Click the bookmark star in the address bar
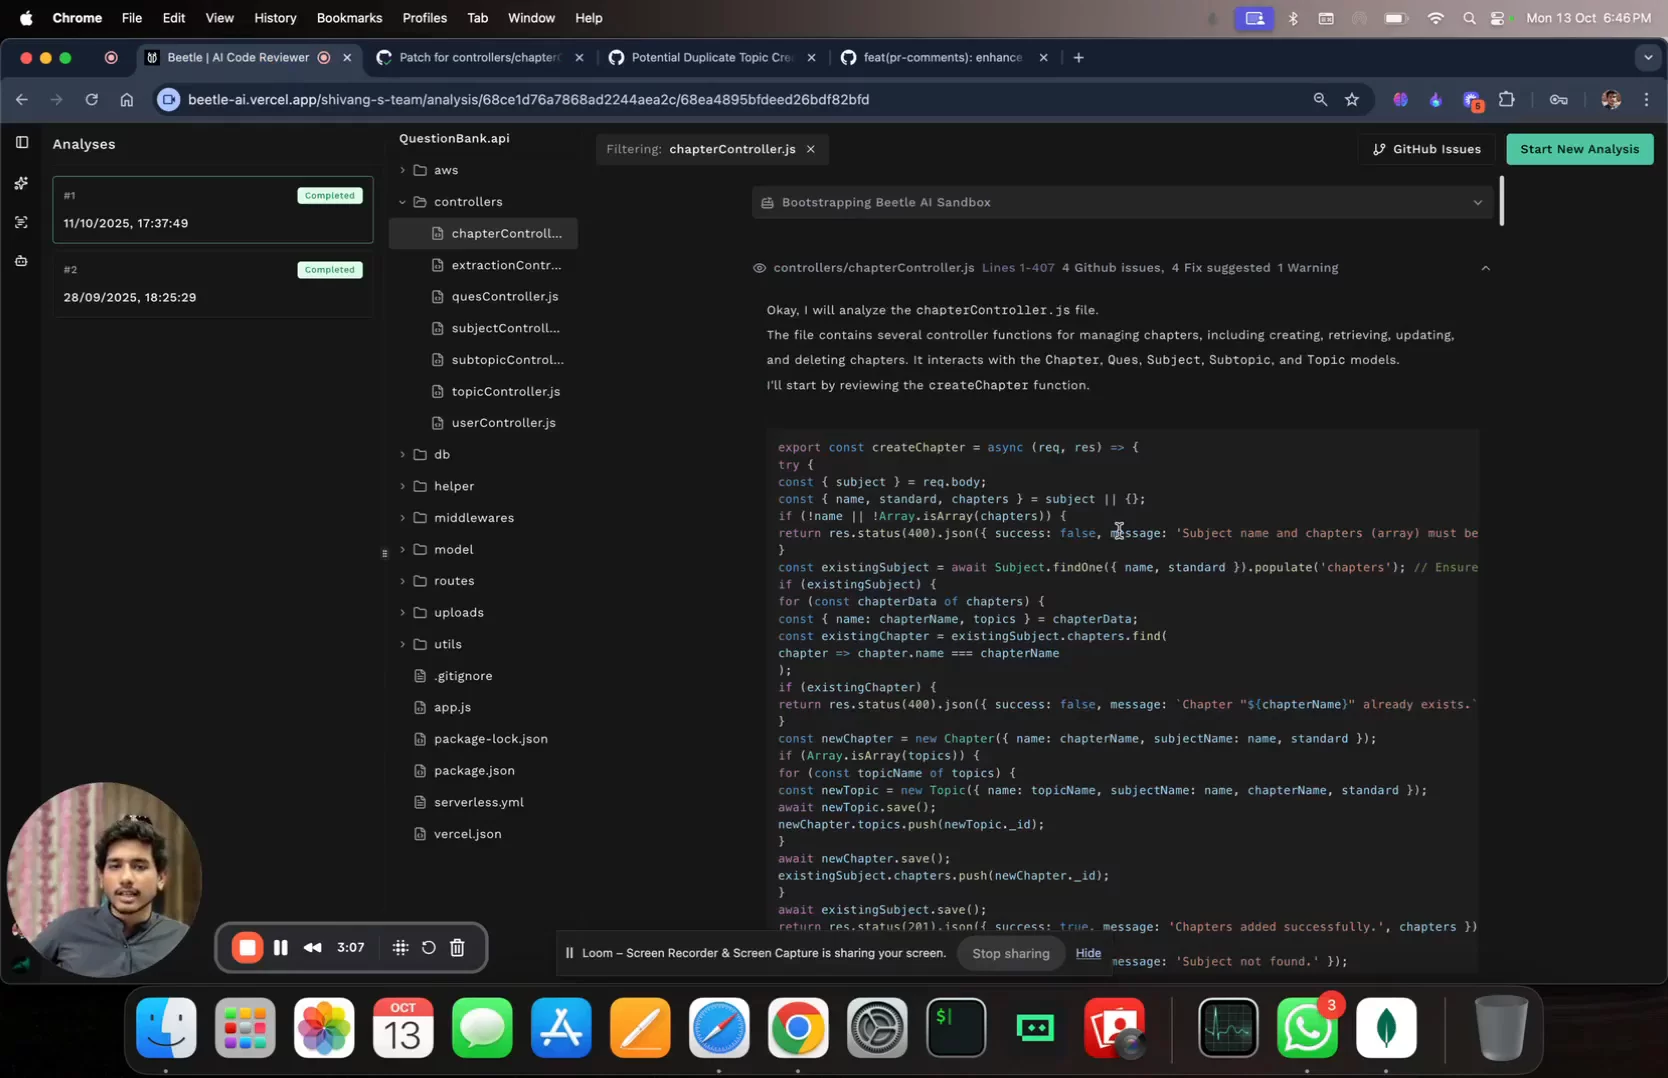1668x1078 pixels. pos(1351,99)
